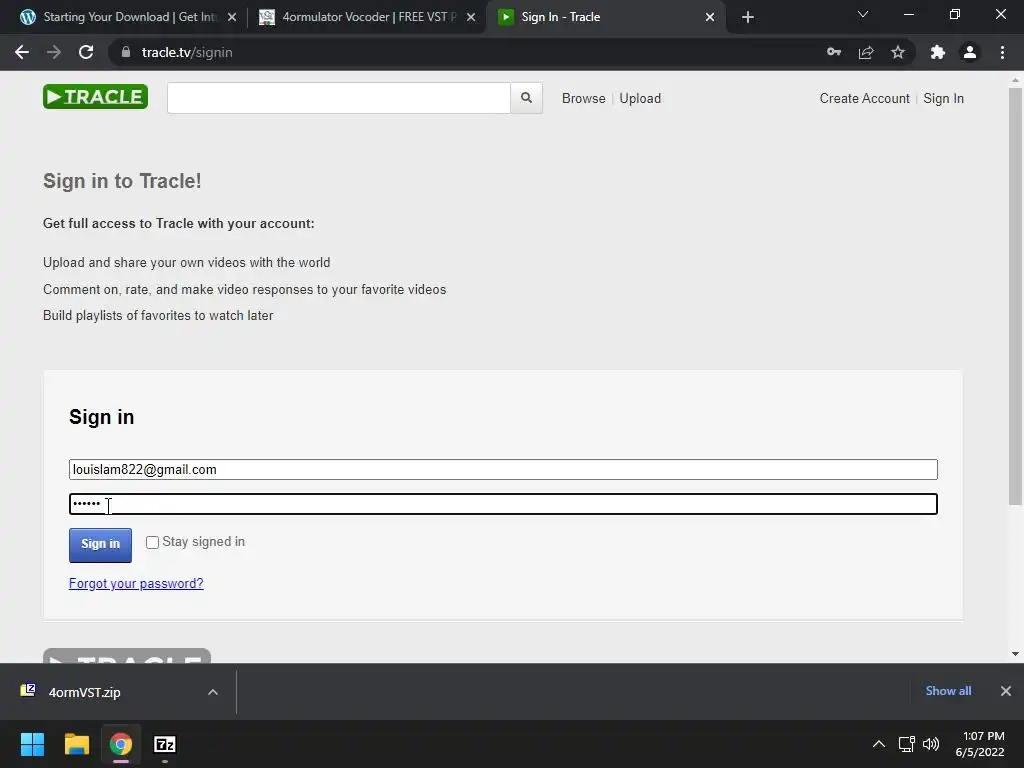1024x768 pixels.
Task: Go forward in browser history
Action: 54,52
